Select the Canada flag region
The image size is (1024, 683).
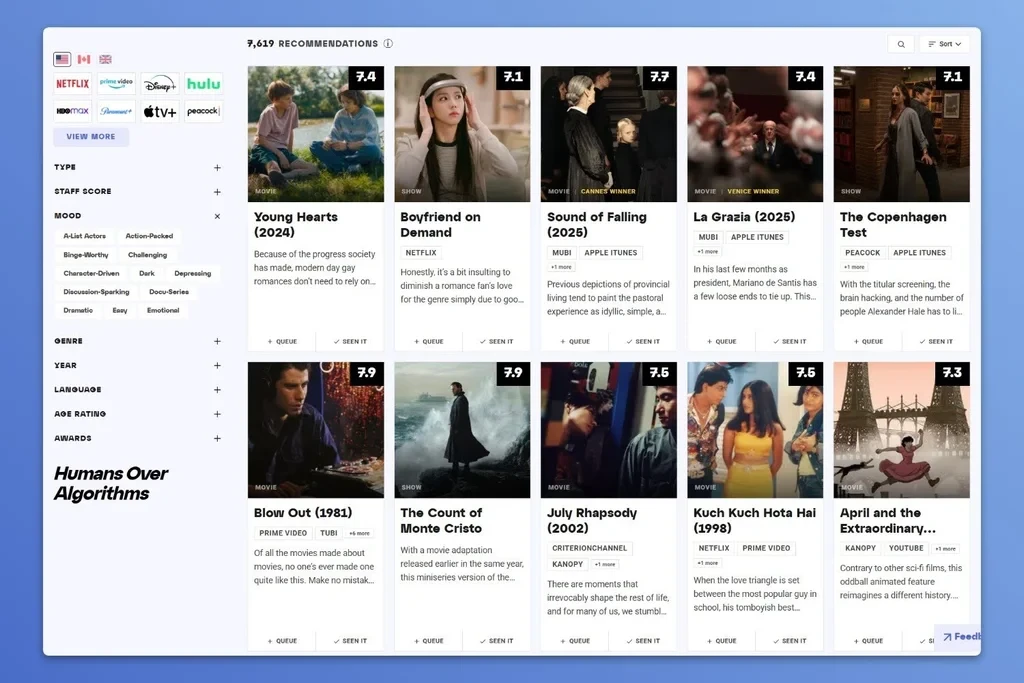[84, 59]
